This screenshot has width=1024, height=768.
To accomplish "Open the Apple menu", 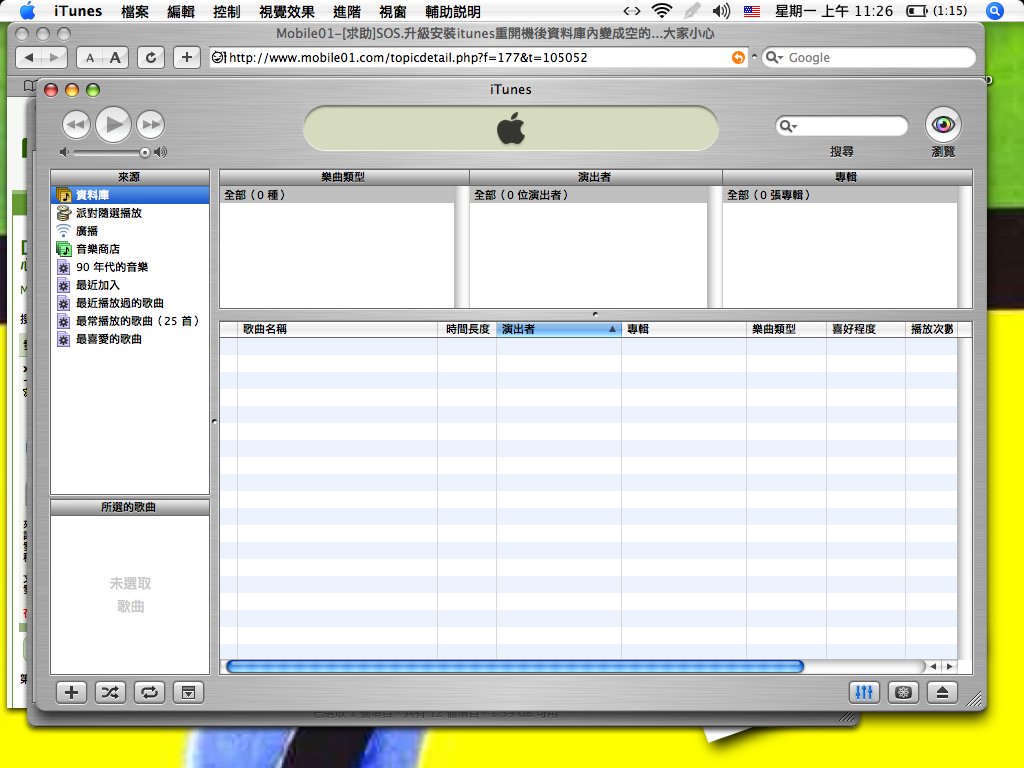I will tap(27, 10).
